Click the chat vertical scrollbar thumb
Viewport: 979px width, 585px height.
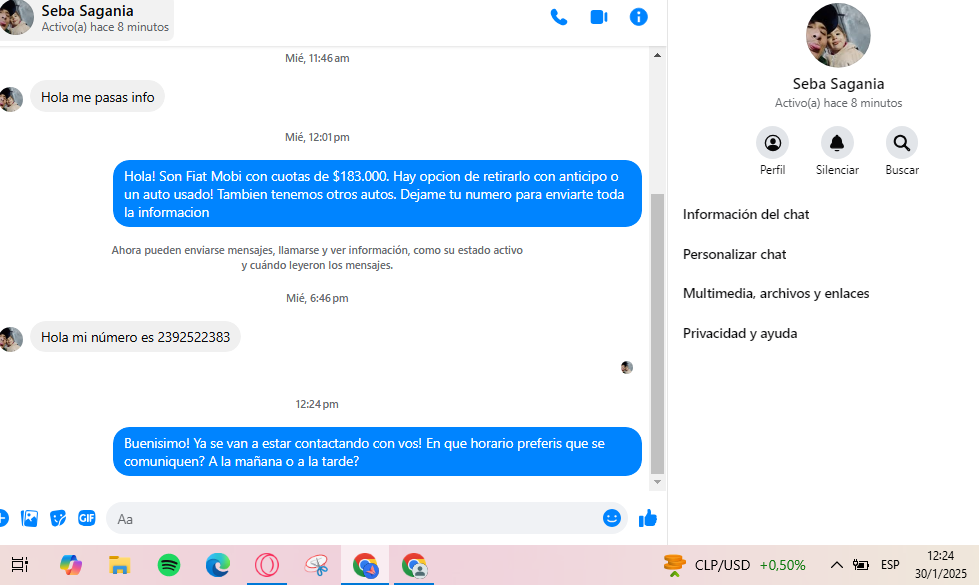pos(657,330)
